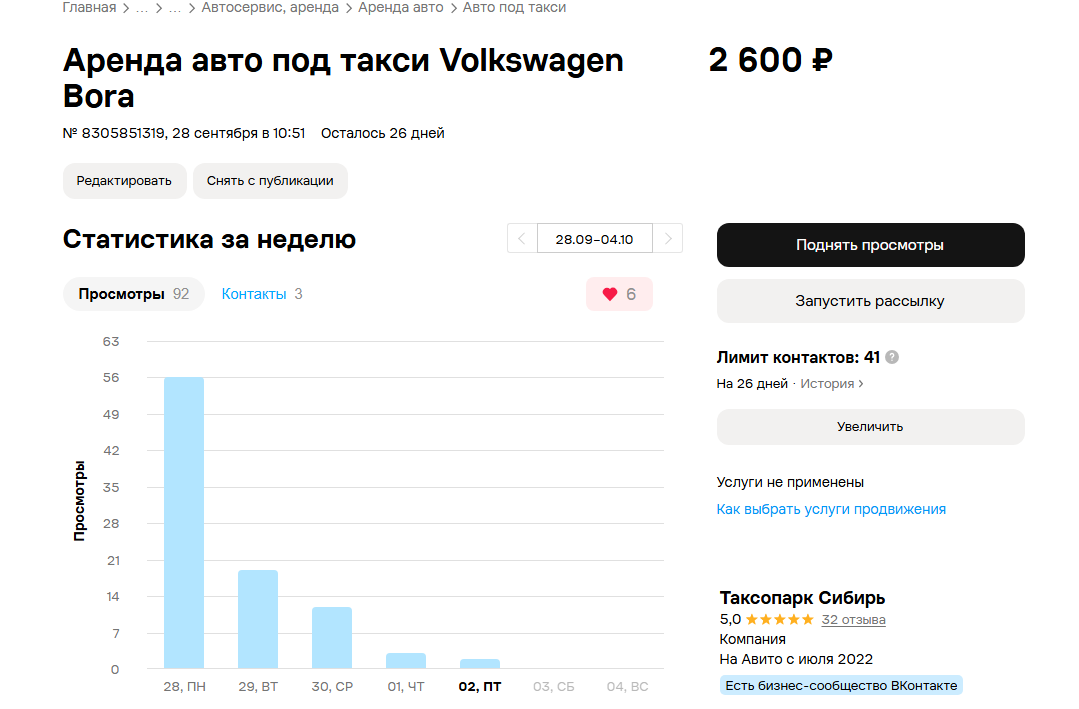Click the five-star rating icons
The height and width of the screenshot is (709, 1079).
[x=780, y=620]
